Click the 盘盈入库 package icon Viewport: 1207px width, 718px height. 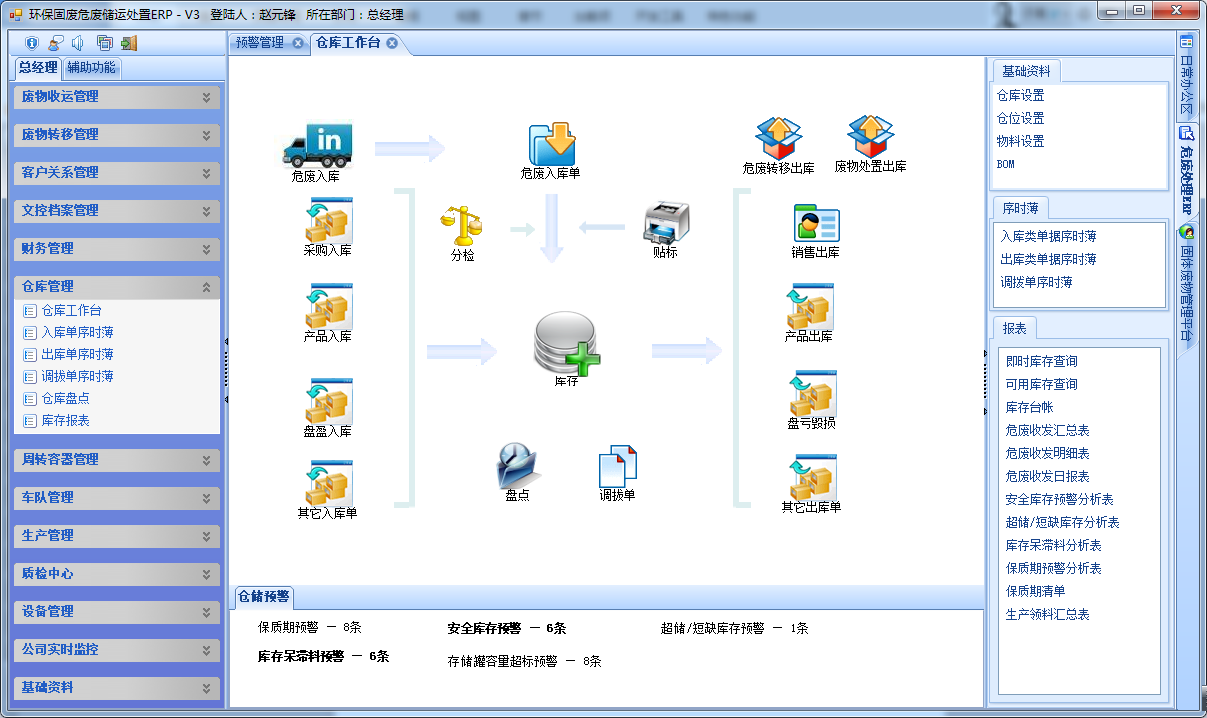tap(328, 400)
